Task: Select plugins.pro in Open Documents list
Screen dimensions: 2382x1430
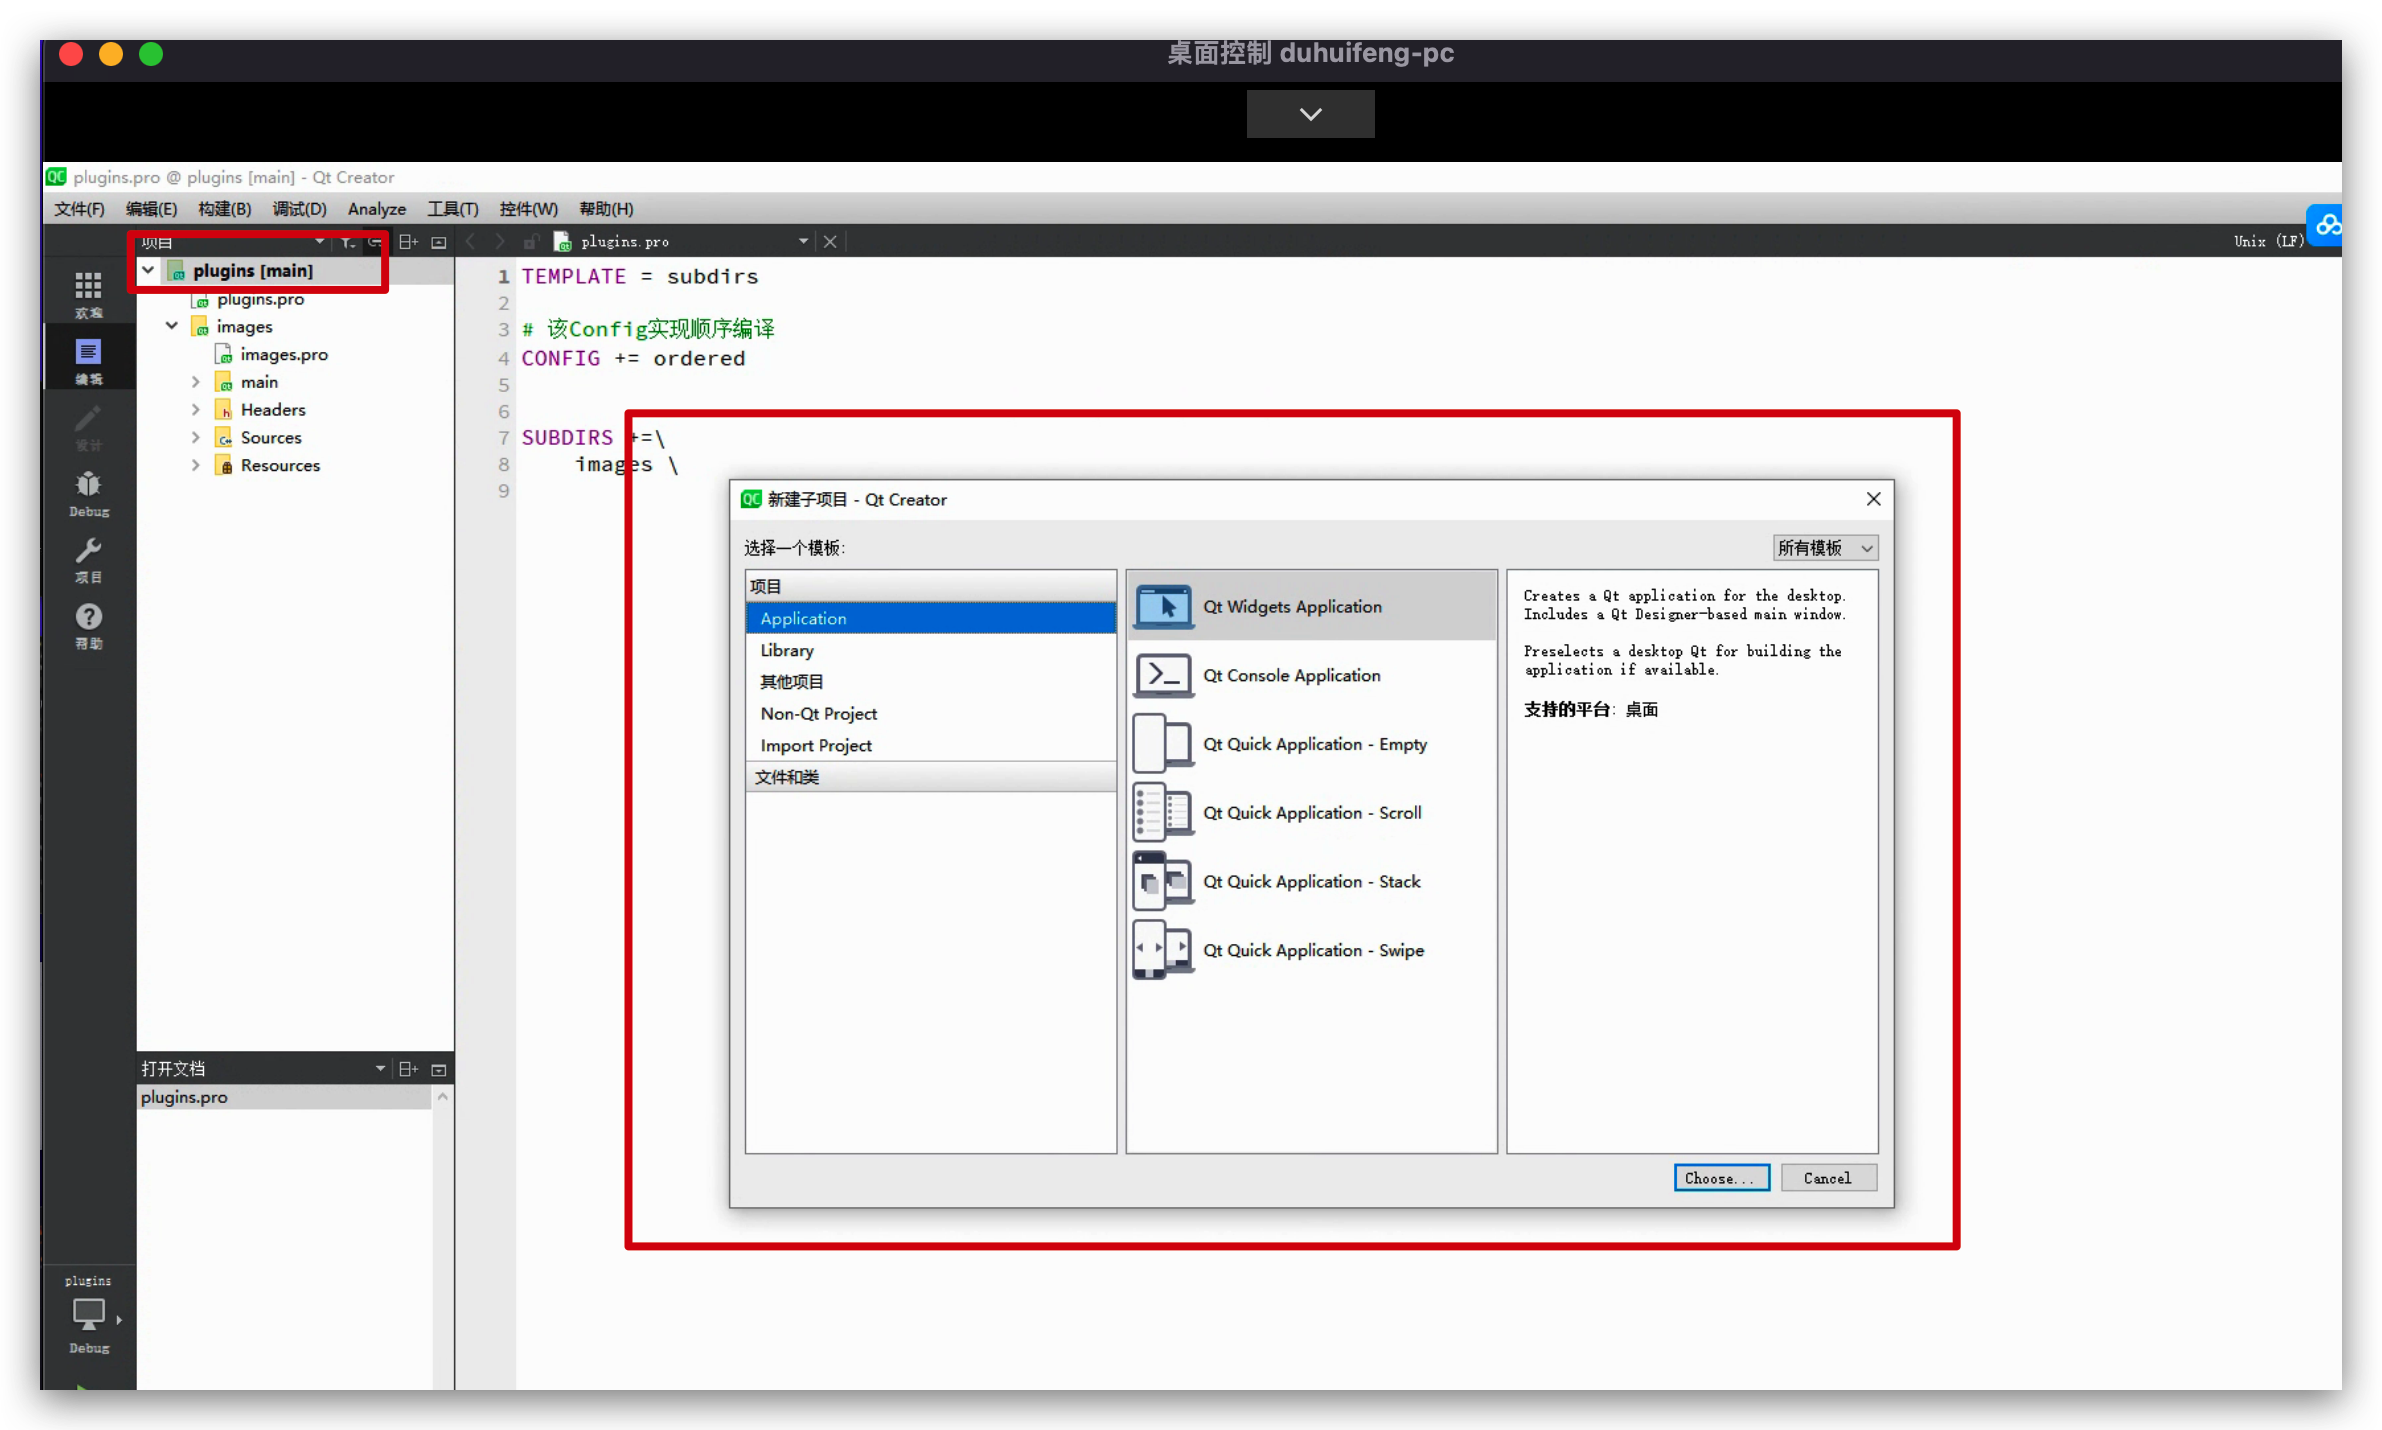Action: [284, 1097]
